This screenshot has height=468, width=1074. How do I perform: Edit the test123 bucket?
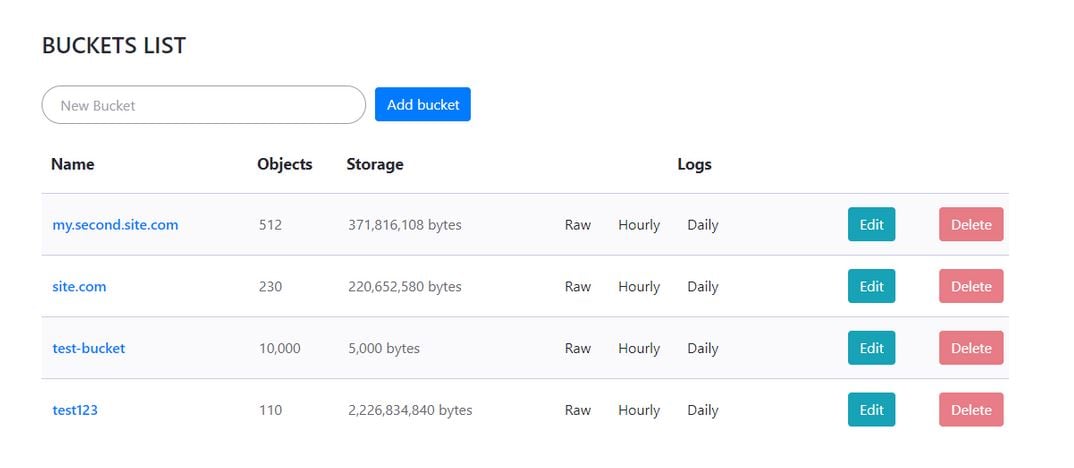click(871, 409)
